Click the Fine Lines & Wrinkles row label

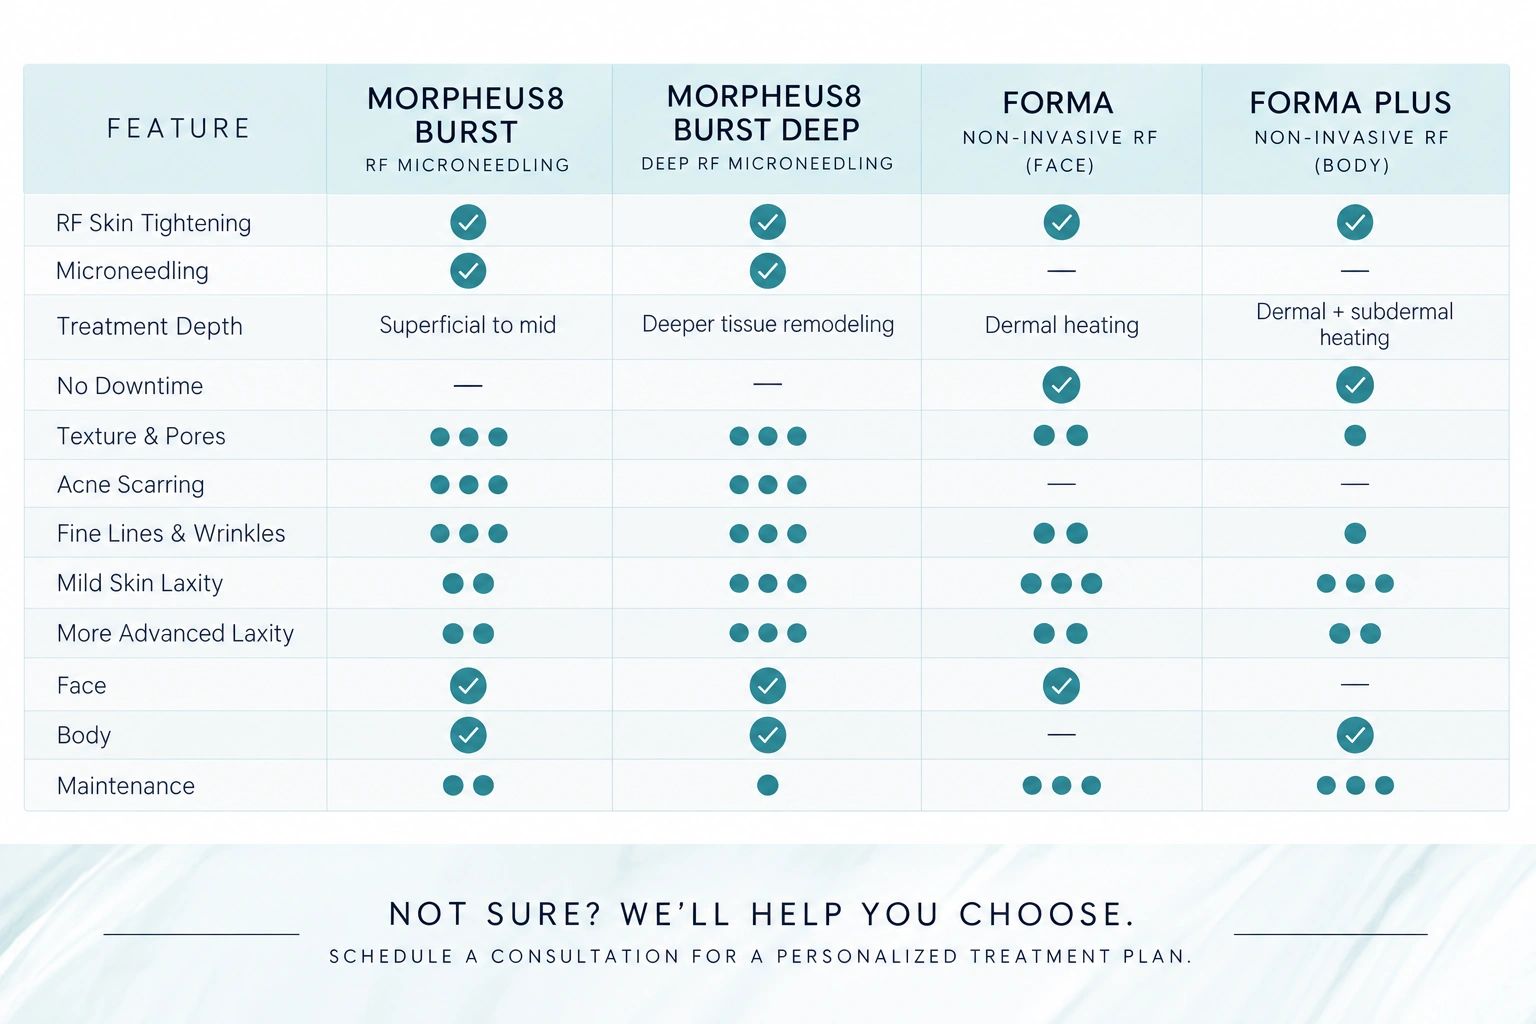pos(171,534)
